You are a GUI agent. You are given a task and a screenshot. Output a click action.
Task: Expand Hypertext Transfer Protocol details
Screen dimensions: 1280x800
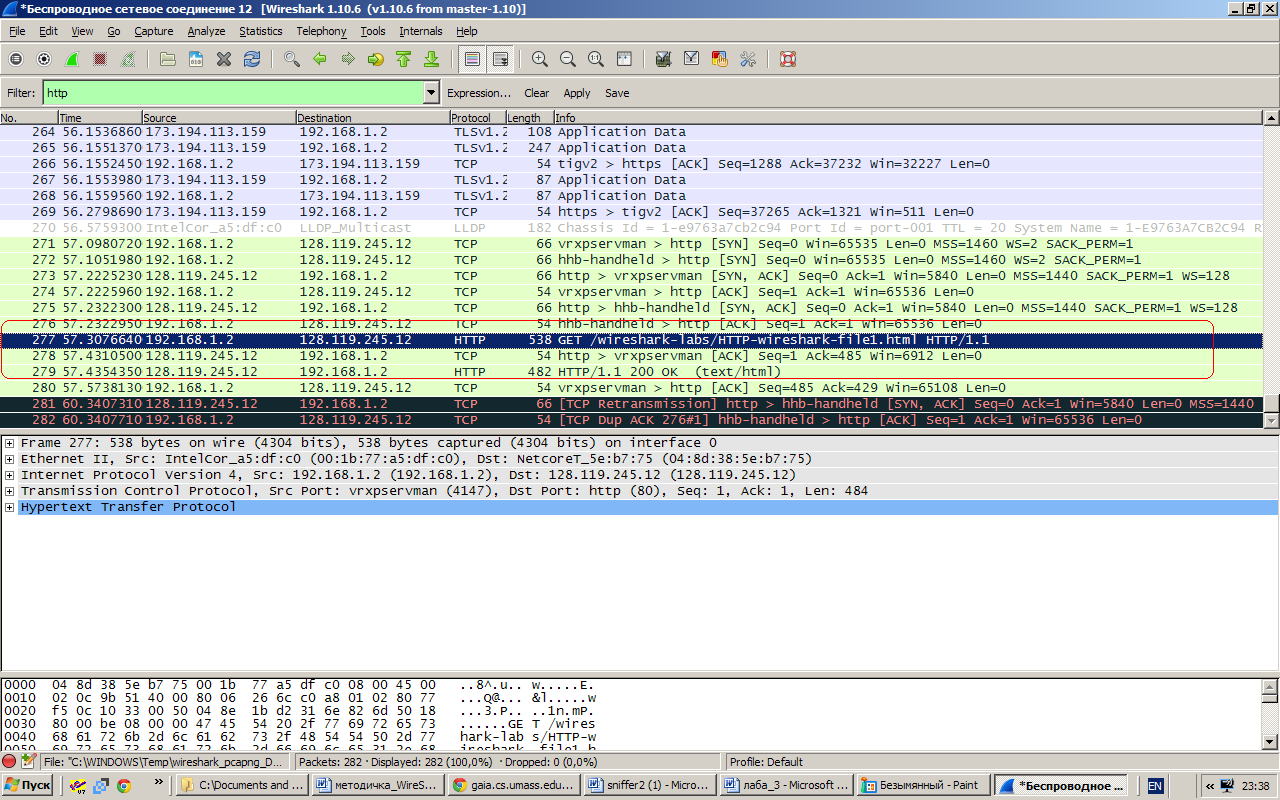[x=10, y=507]
